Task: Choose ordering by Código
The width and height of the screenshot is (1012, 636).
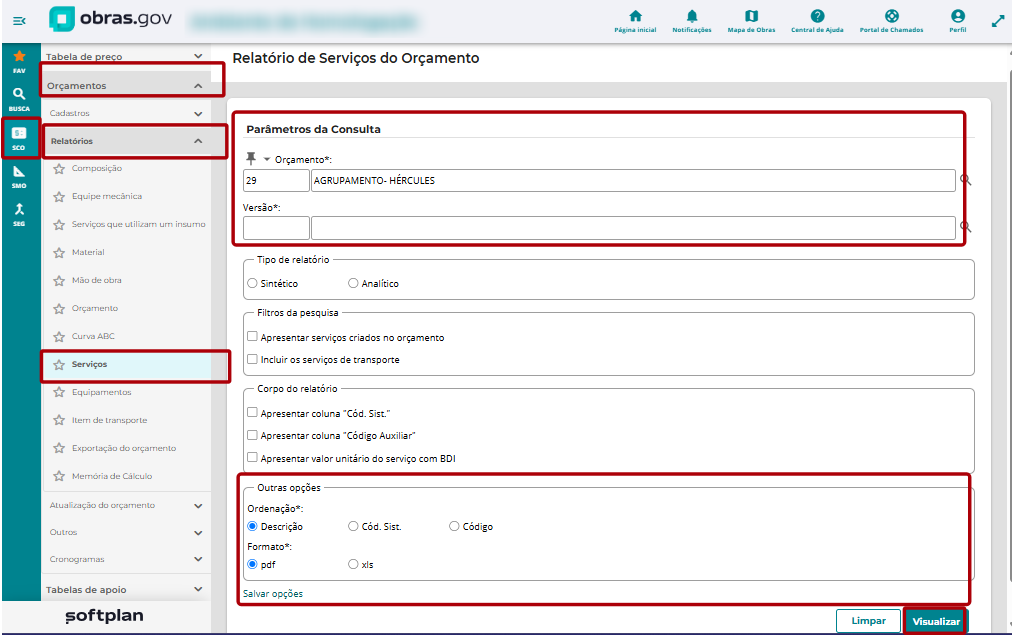Action: pos(454,526)
